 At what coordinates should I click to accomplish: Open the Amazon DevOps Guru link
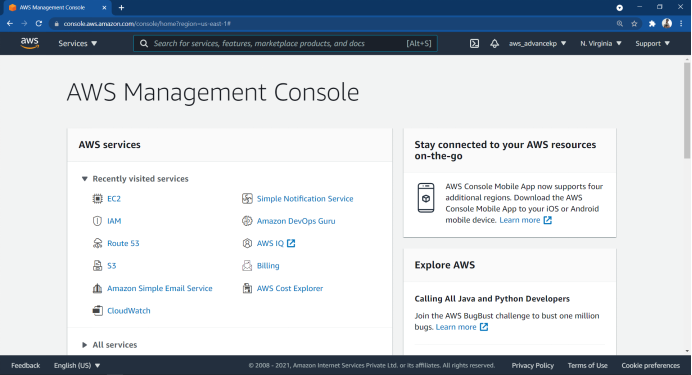coord(296,221)
